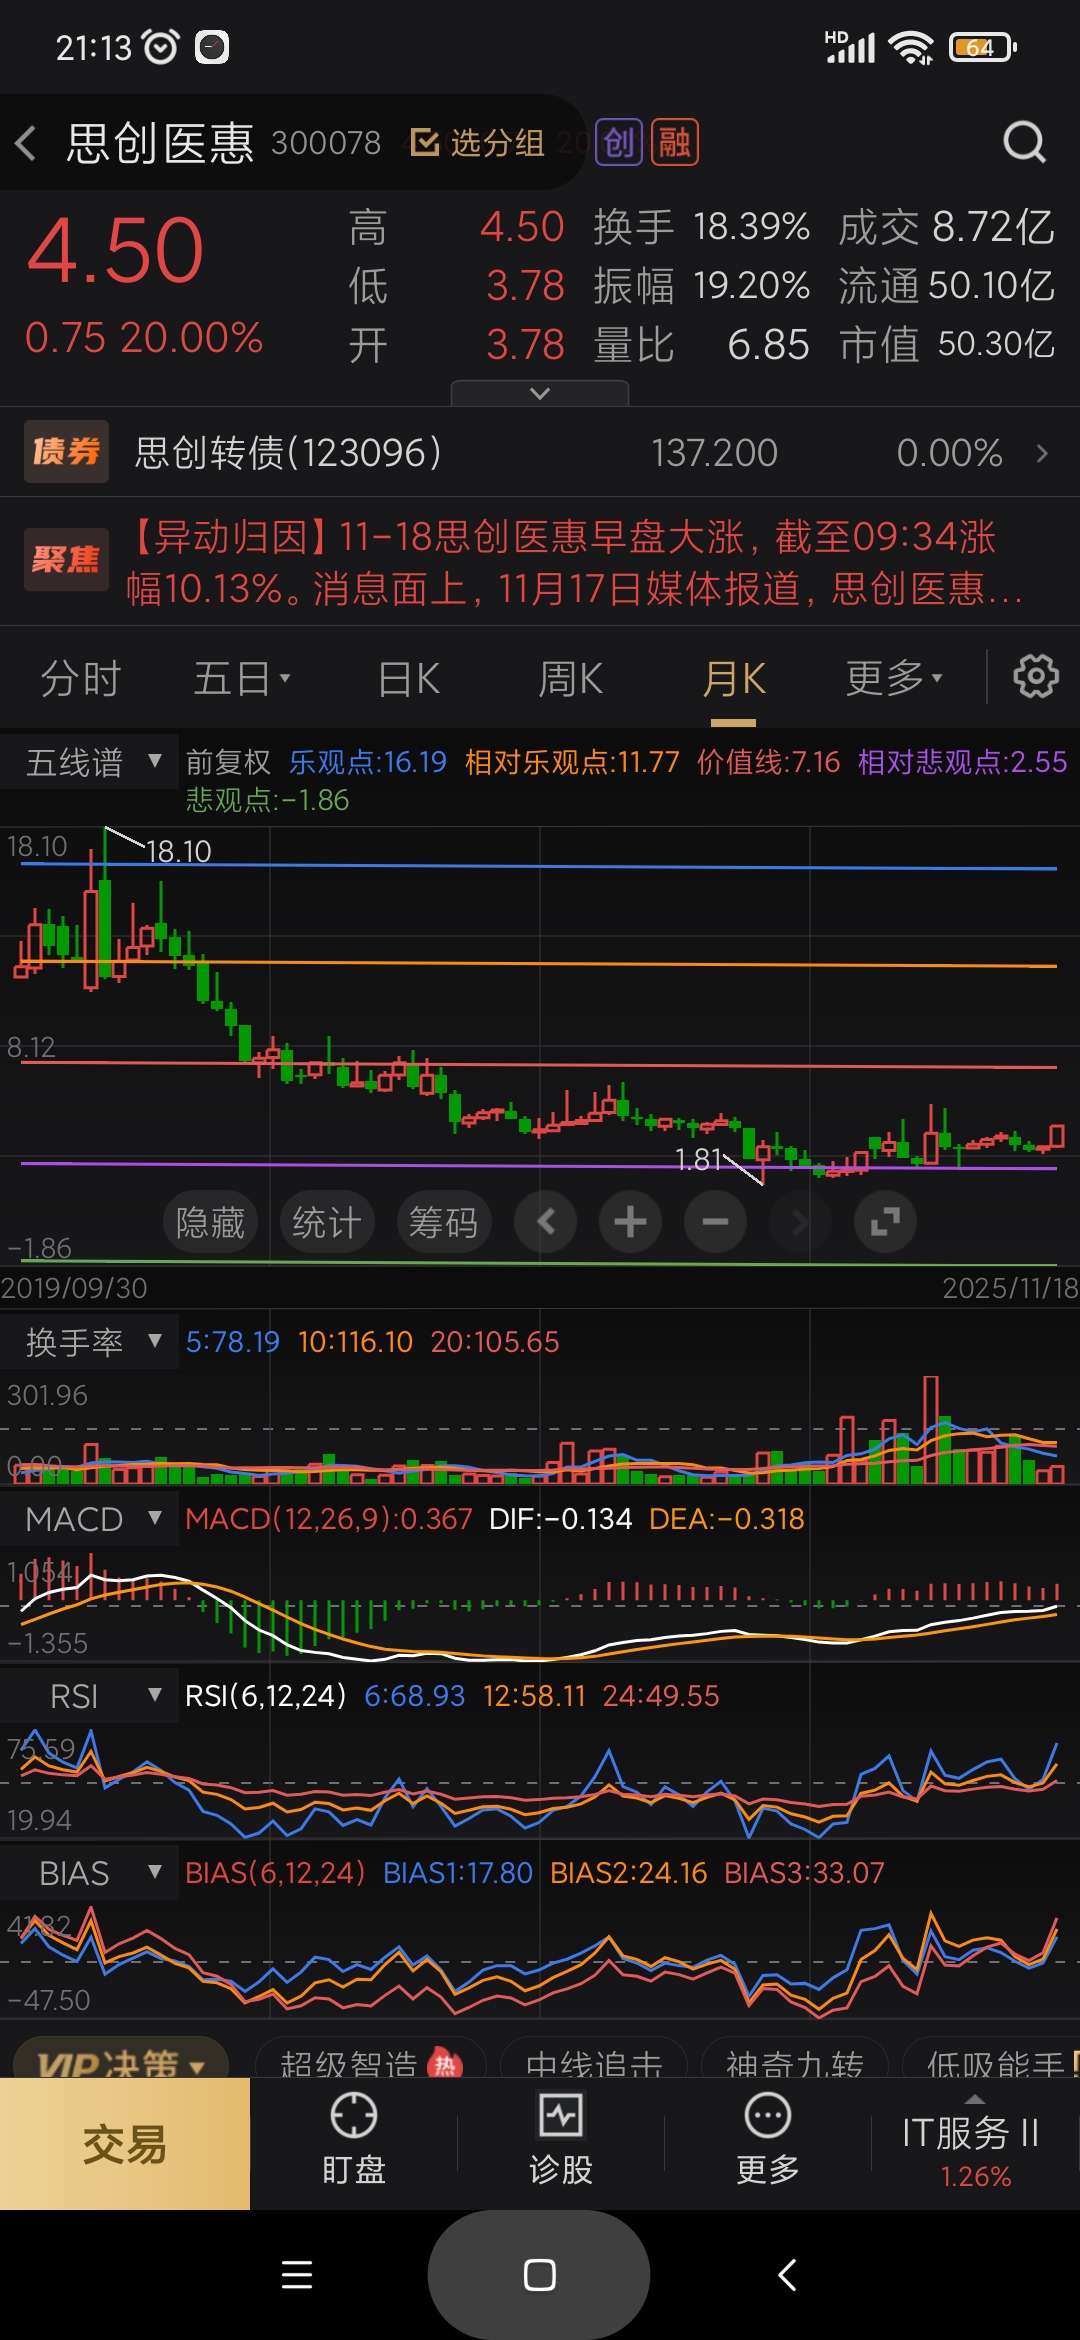Tap the Wi-Fi status icon
The image size is (1080, 2340).
point(911,47)
